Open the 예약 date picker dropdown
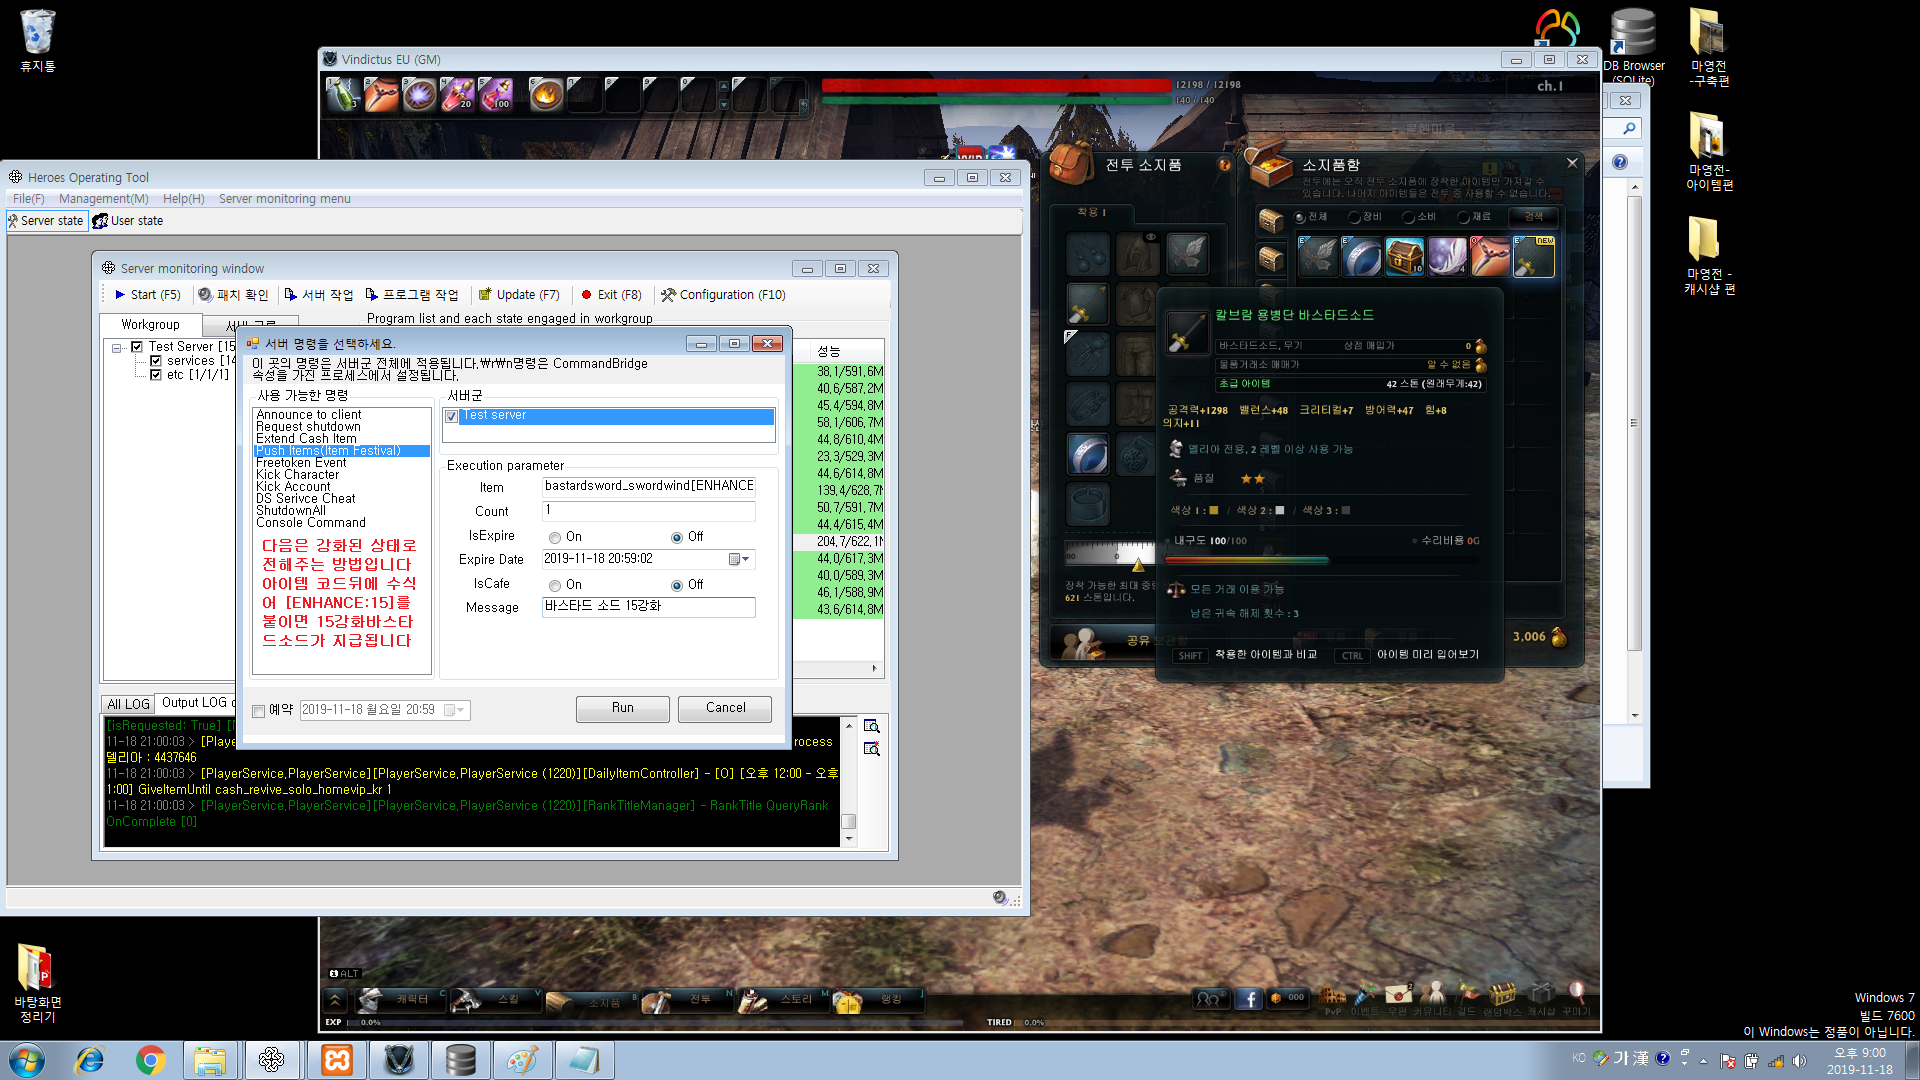 [456, 710]
